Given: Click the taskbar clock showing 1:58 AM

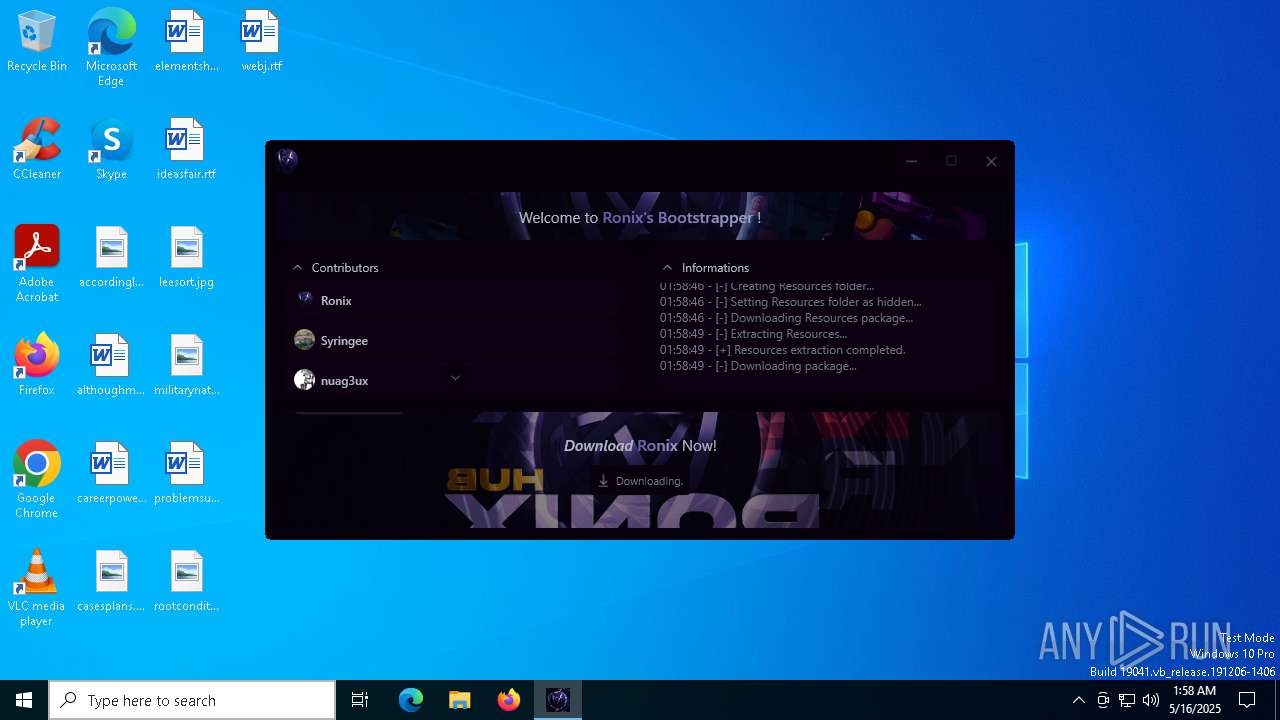Looking at the screenshot, I should pyautogui.click(x=1194, y=700).
